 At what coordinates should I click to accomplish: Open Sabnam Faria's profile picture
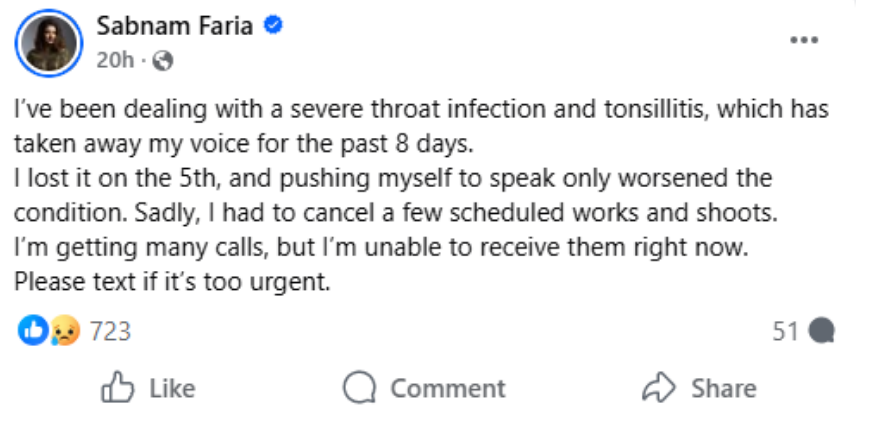click(47, 42)
